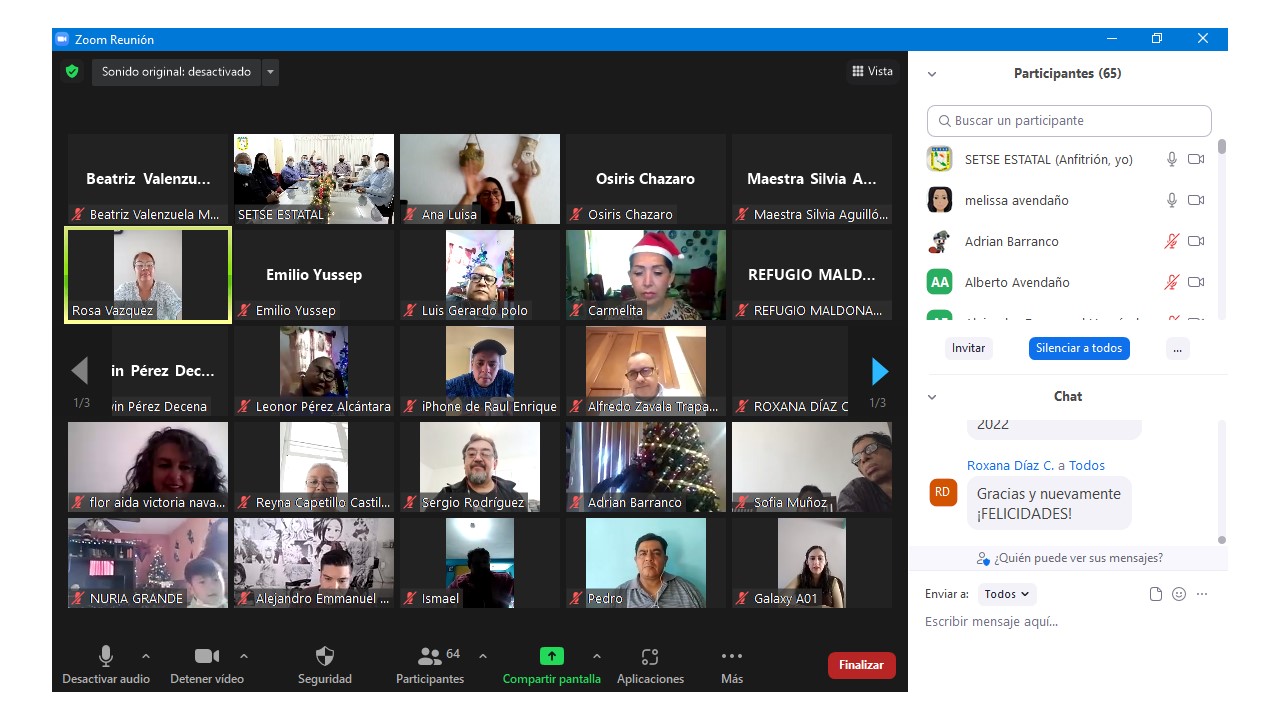Click Todos recipient link in chat message
The height and width of the screenshot is (720, 1280).
(x=1087, y=466)
